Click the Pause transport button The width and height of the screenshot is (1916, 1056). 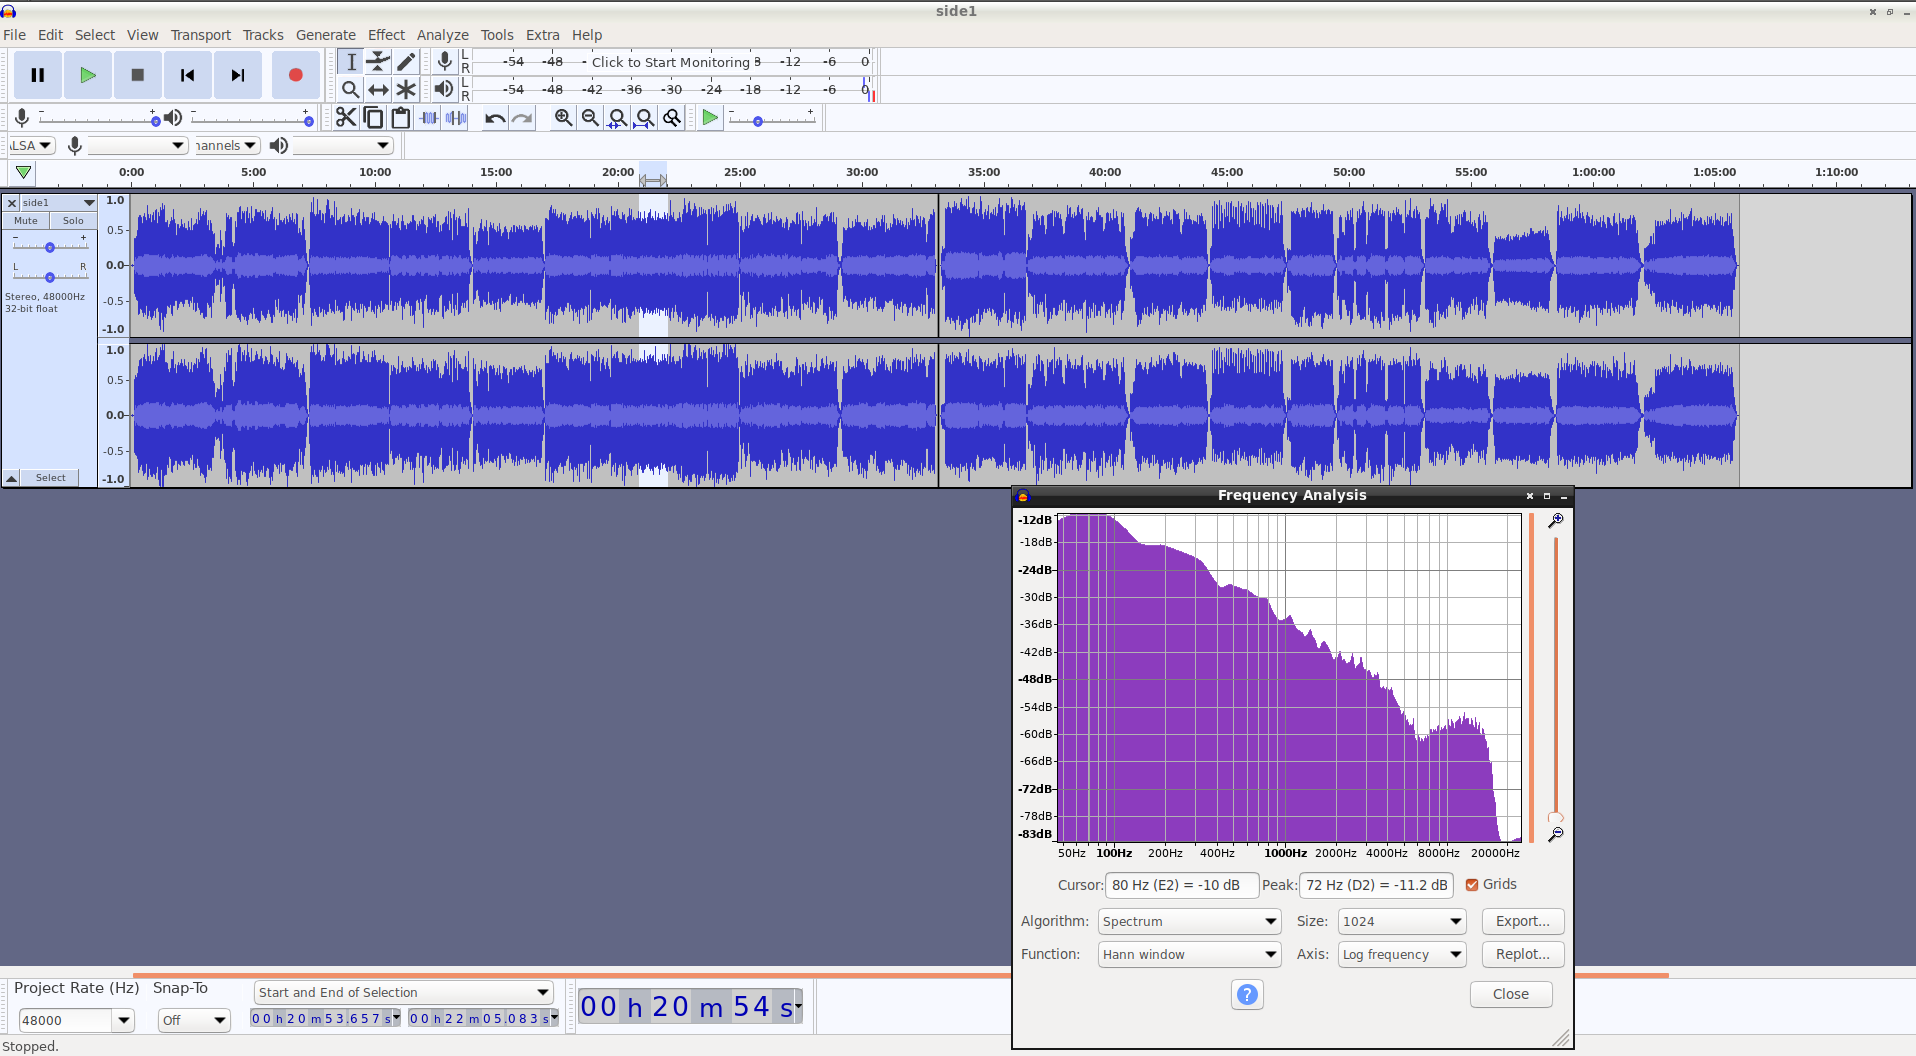tap(38, 75)
